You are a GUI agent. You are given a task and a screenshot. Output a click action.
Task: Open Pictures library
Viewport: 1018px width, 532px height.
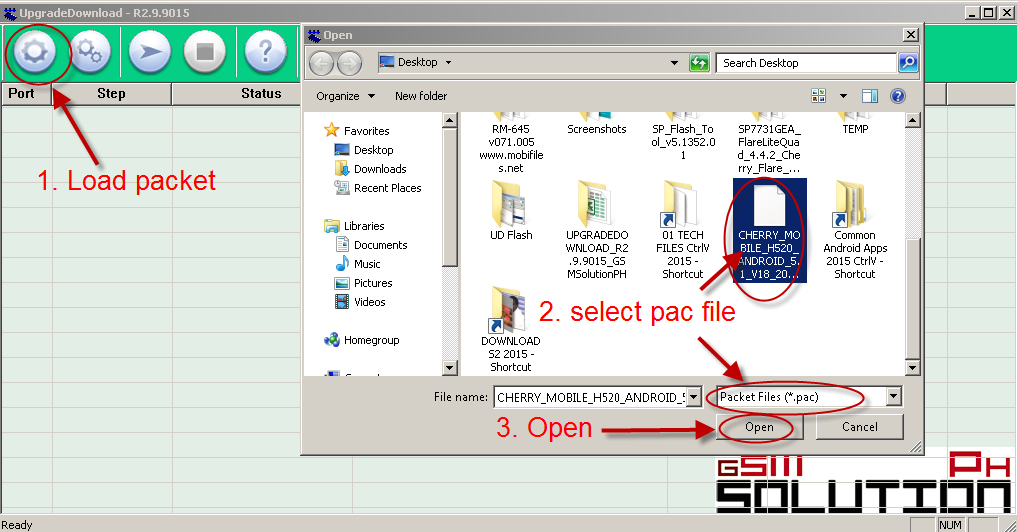[364, 283]
